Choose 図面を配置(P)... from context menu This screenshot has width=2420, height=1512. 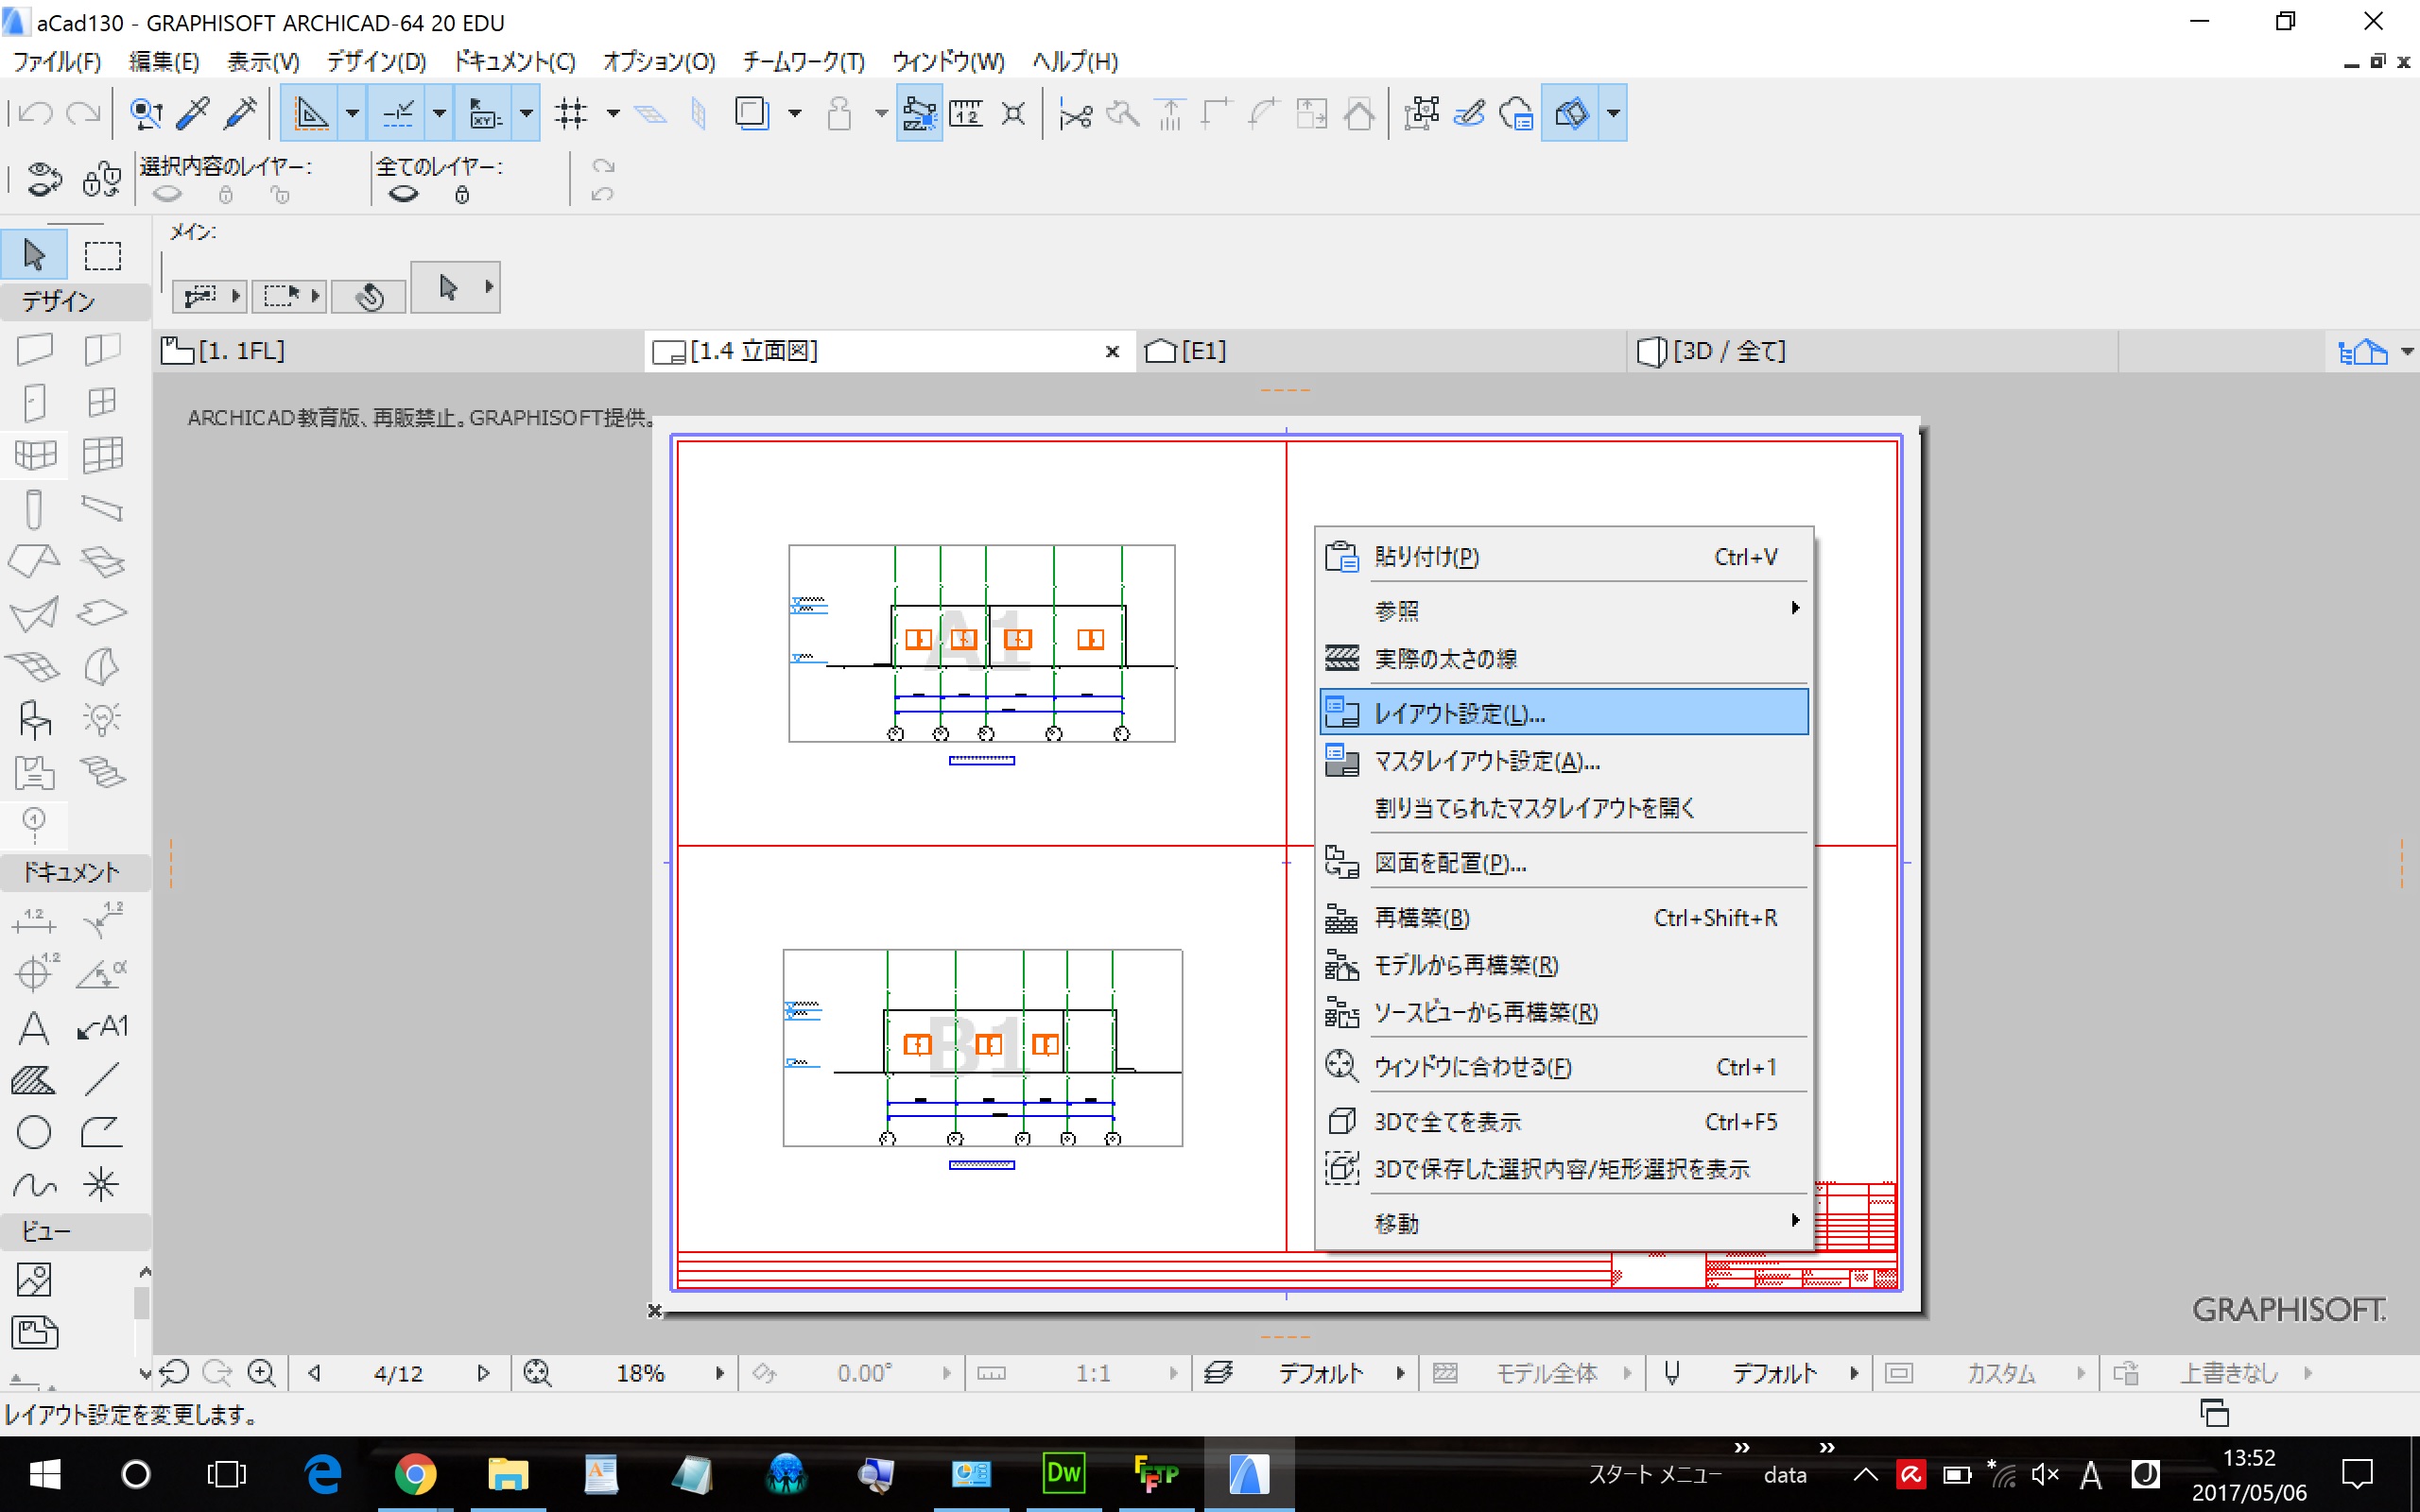pyautogui.click(x=1564, y=862)
